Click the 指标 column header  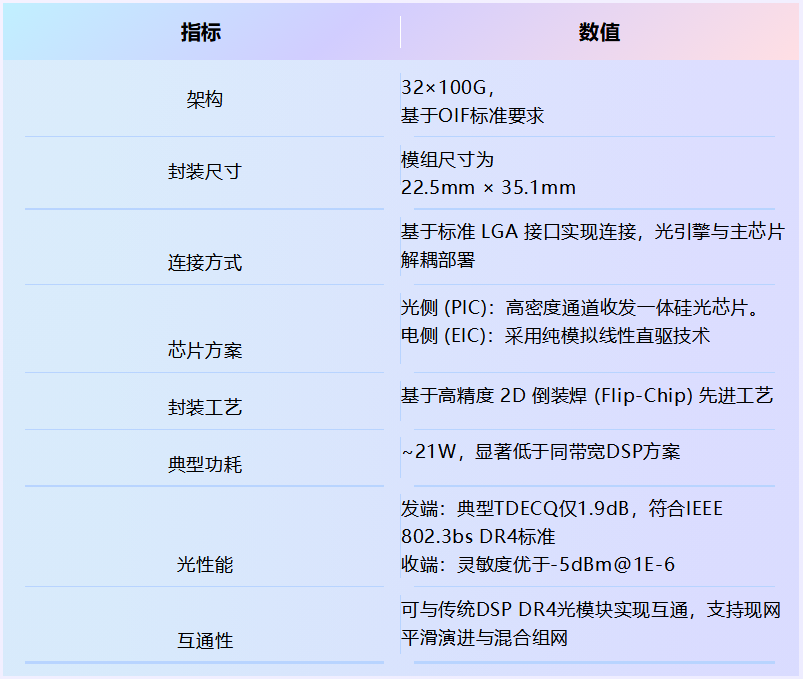pyautogui.click(x=201, y=32)
